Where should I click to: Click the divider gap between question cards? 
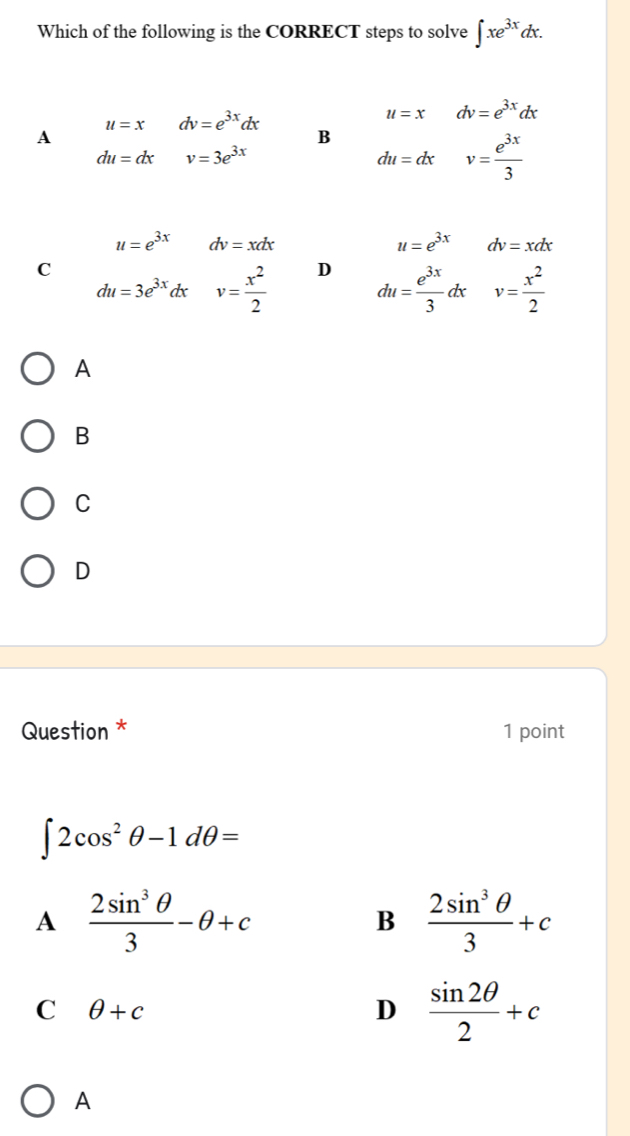point(315,657)
